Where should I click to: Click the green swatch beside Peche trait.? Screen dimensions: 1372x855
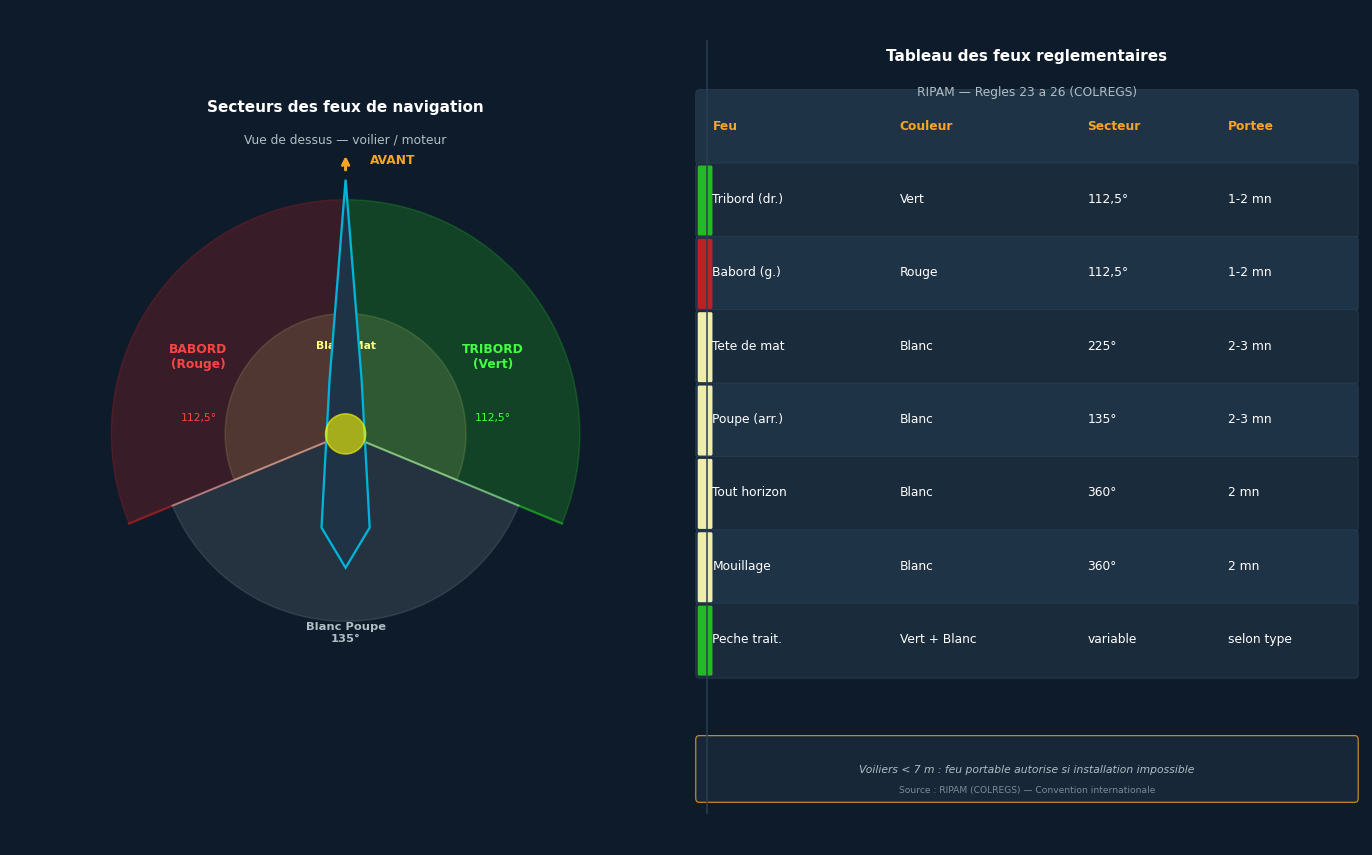click(705, 640)
